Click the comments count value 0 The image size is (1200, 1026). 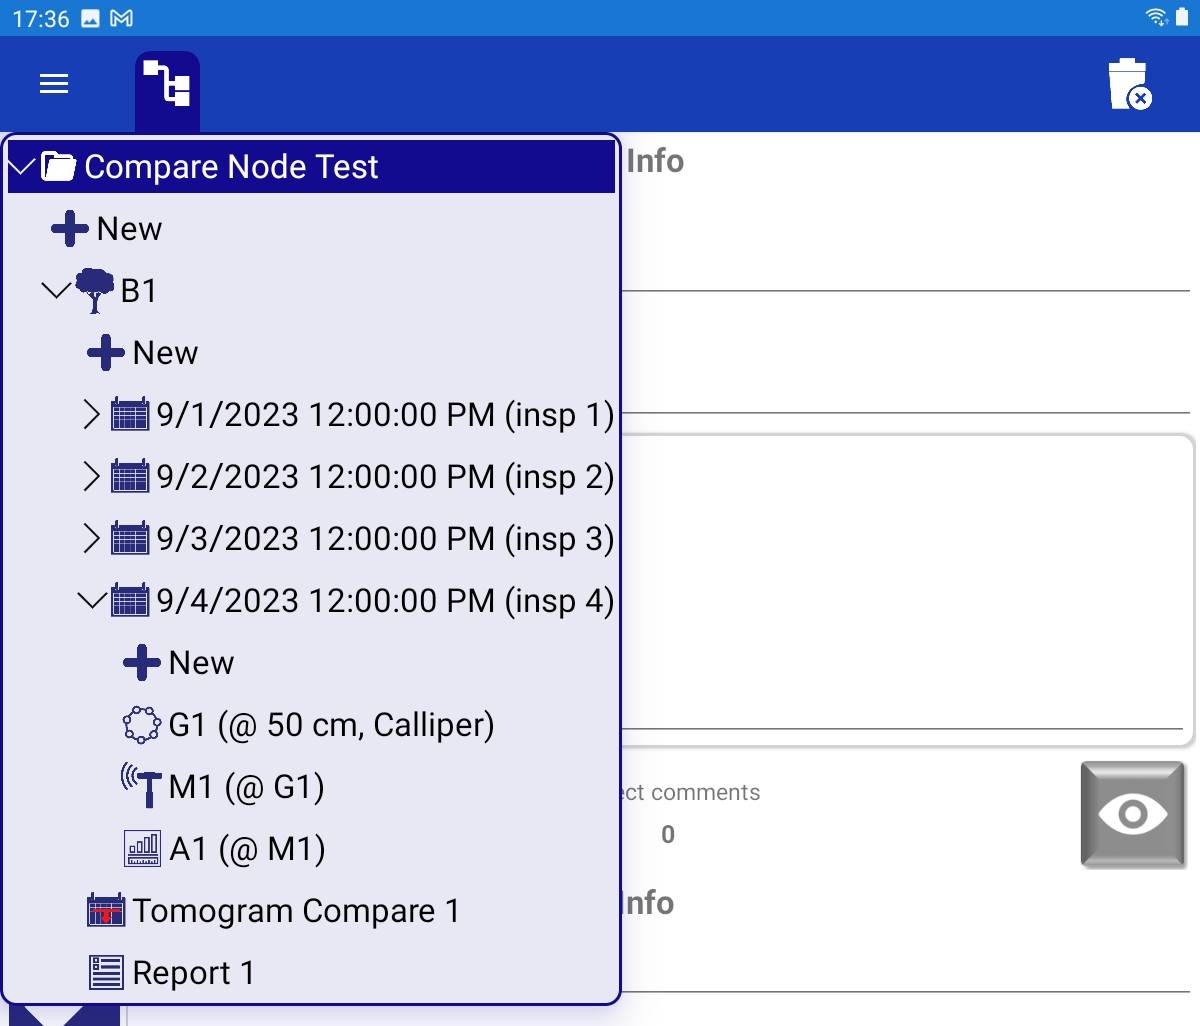(x=668, y=834)
